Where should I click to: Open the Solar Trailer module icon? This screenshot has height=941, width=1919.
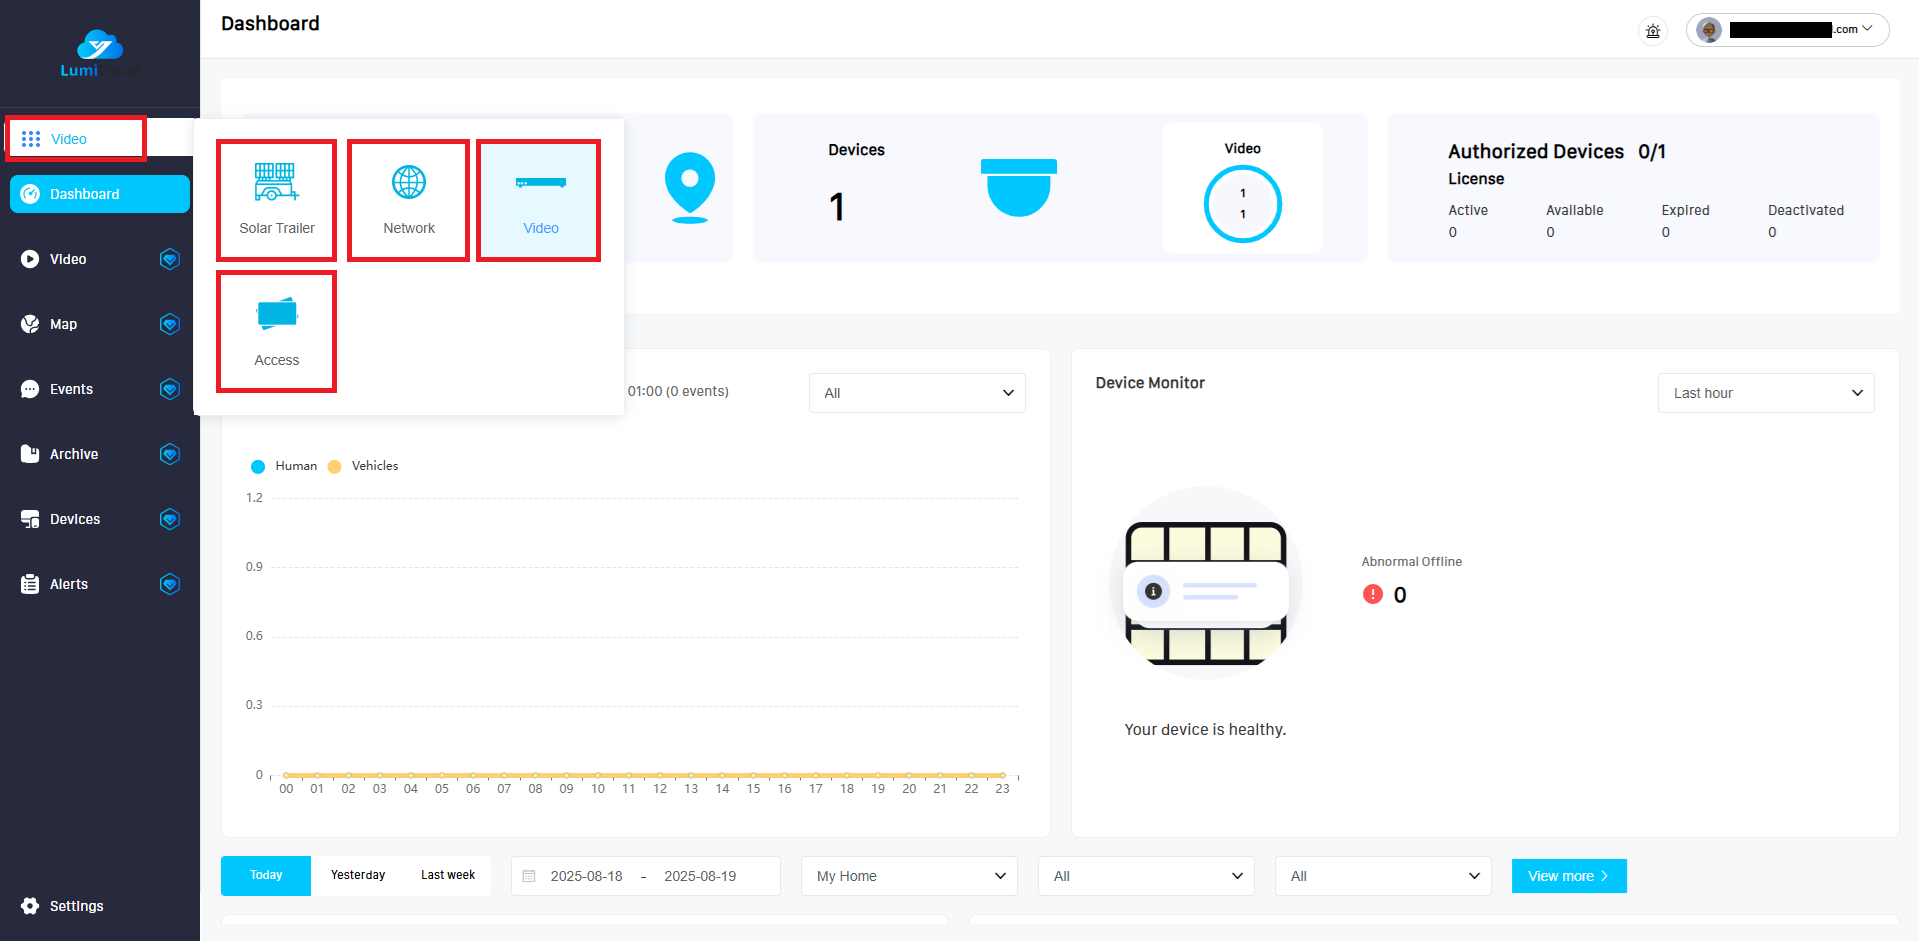tap(276, 183)
